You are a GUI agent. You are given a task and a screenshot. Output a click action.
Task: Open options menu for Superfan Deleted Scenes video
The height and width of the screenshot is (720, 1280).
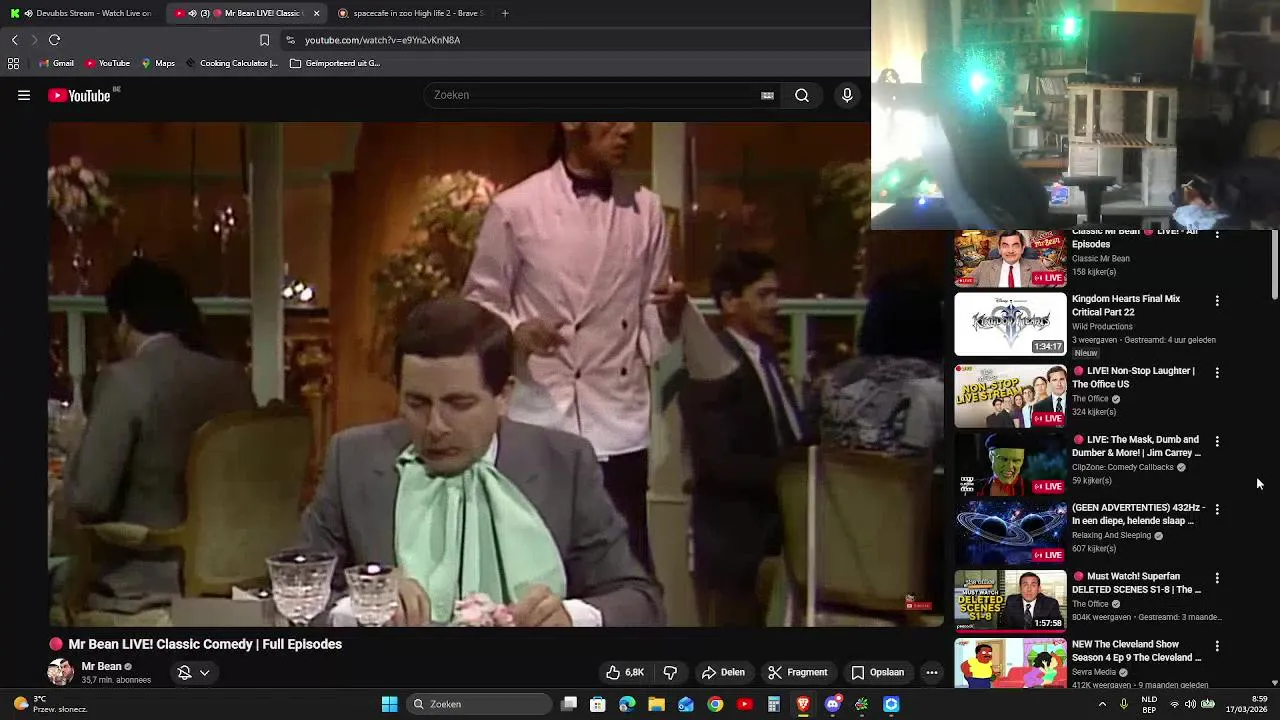point(1217,578)
